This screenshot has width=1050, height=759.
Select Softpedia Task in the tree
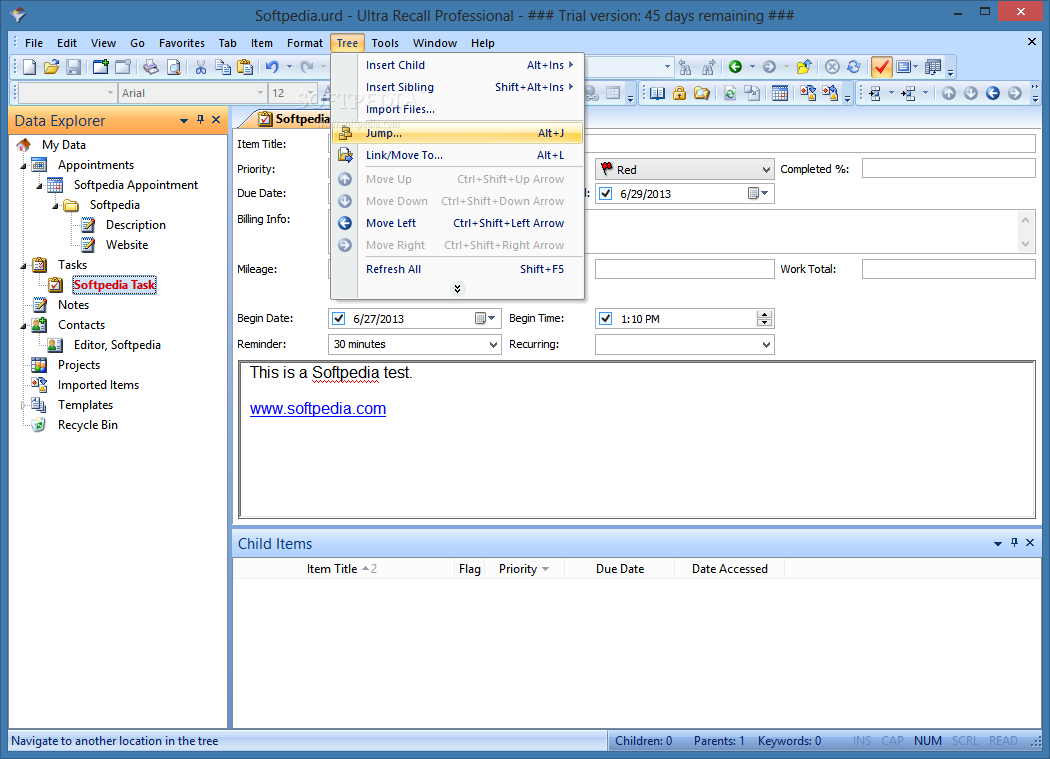point(115,285)
